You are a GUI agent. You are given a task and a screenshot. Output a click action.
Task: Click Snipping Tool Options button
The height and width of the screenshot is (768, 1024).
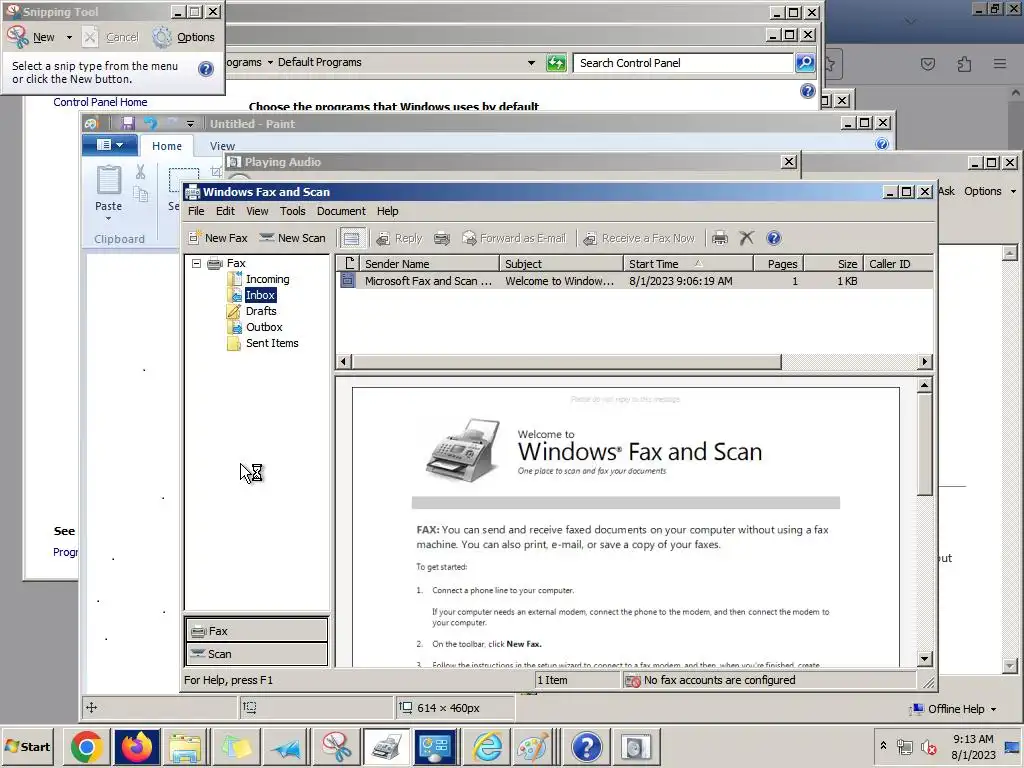184,37
